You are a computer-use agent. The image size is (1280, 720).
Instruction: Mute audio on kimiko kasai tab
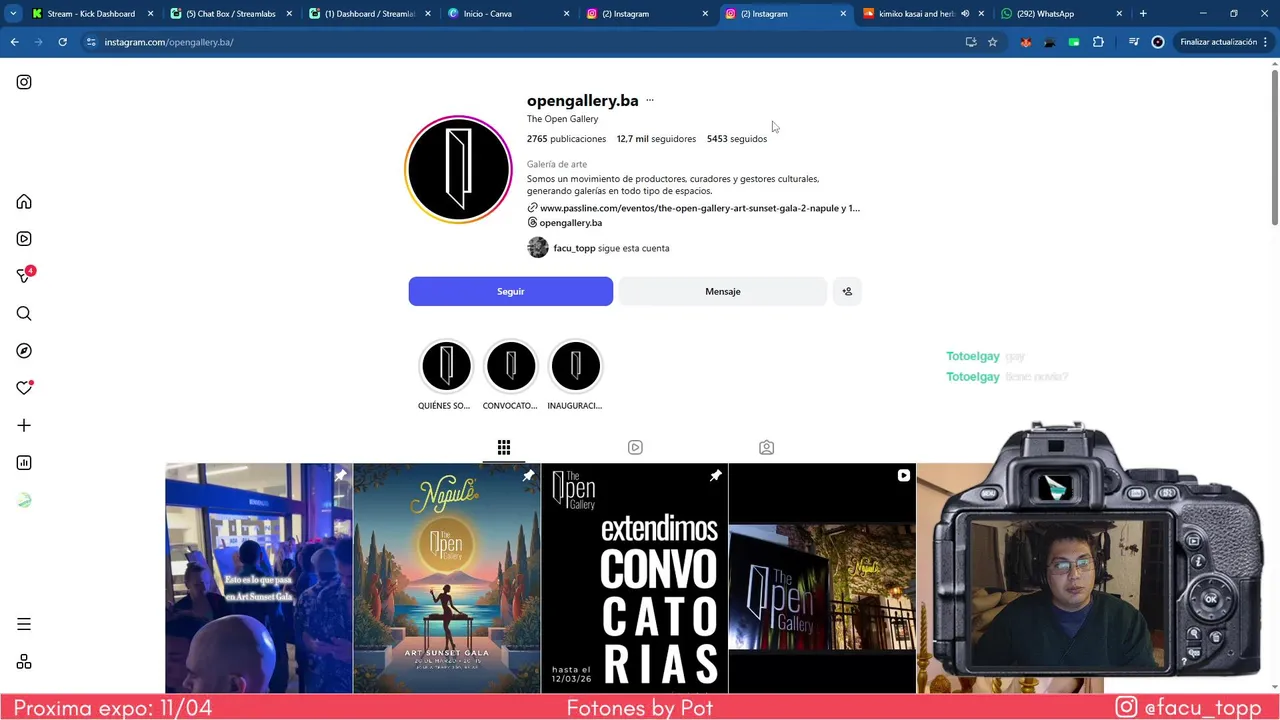965,14
